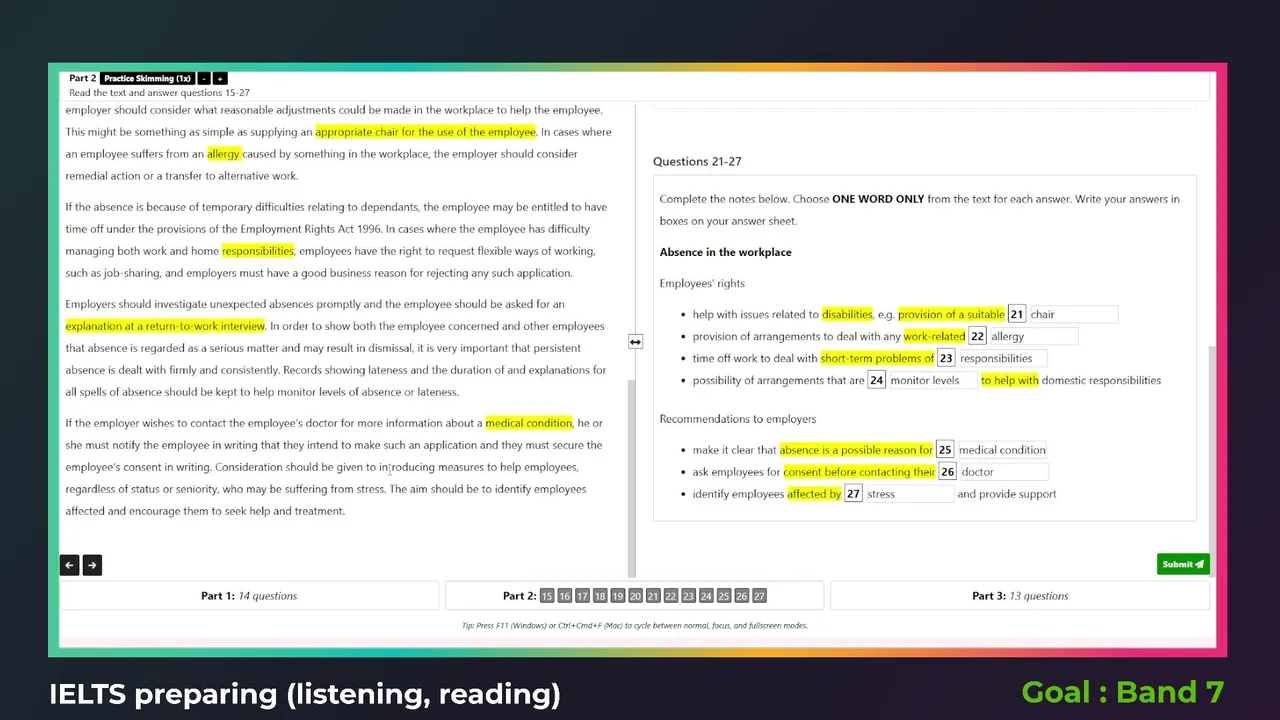Click the Practice Skimming (1x) button

(147, 78)
